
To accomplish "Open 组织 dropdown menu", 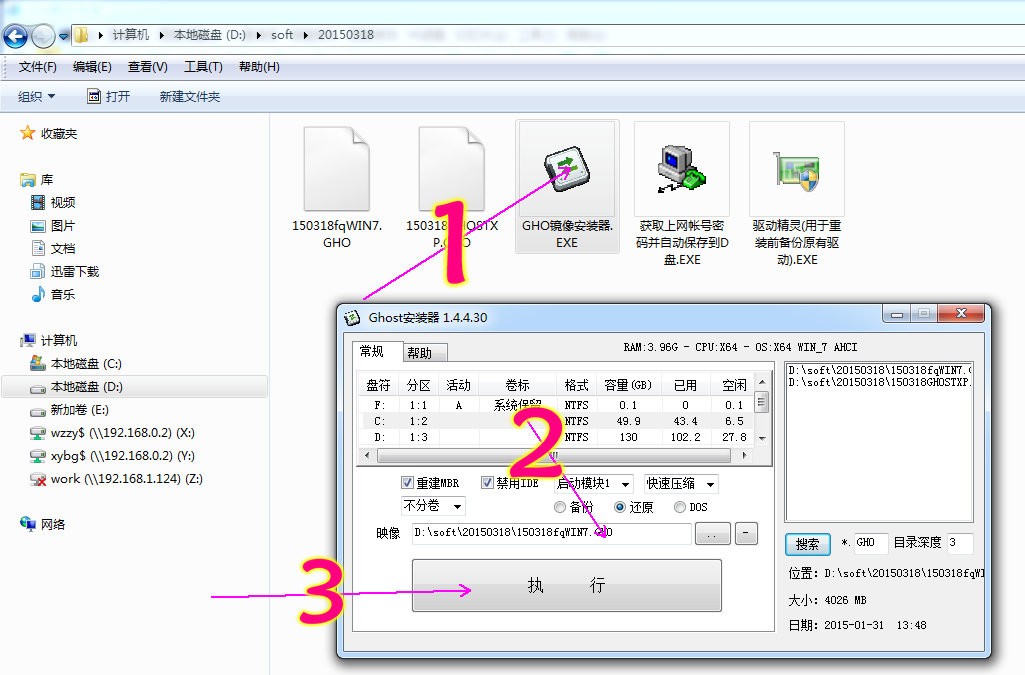I will point(37,97).
